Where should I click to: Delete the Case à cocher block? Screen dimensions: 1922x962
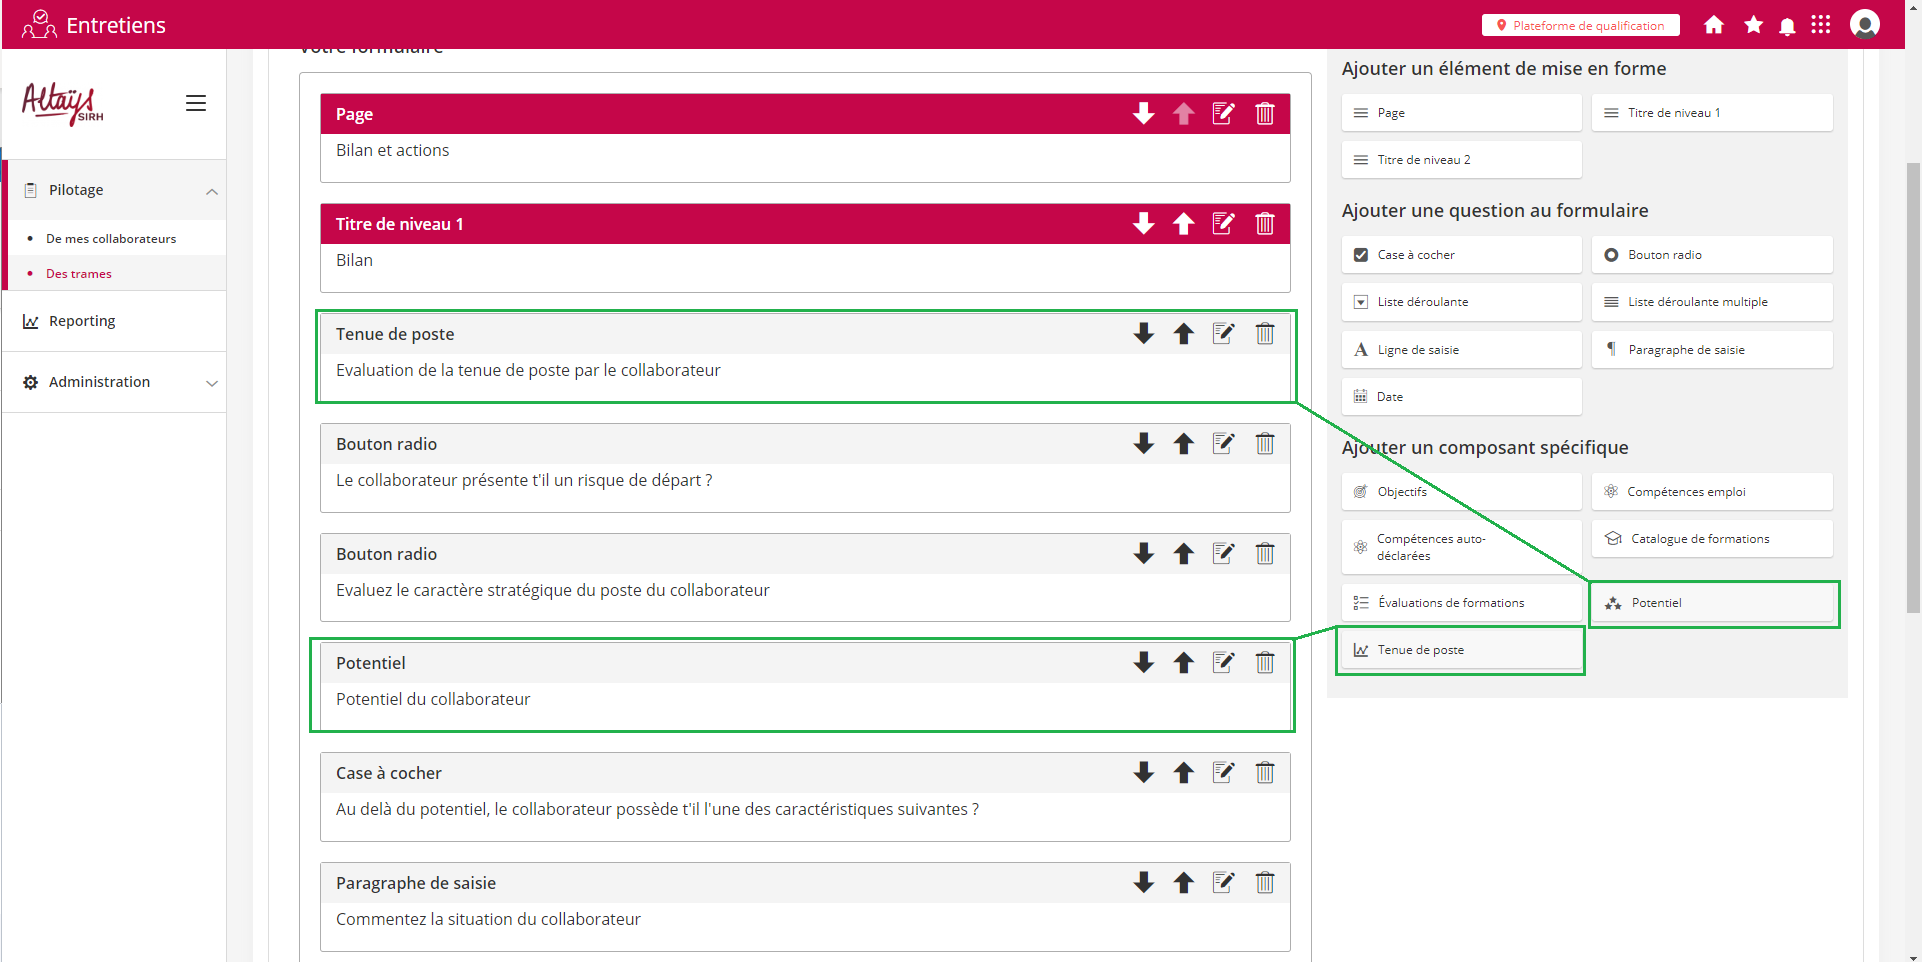point(1264,773)
